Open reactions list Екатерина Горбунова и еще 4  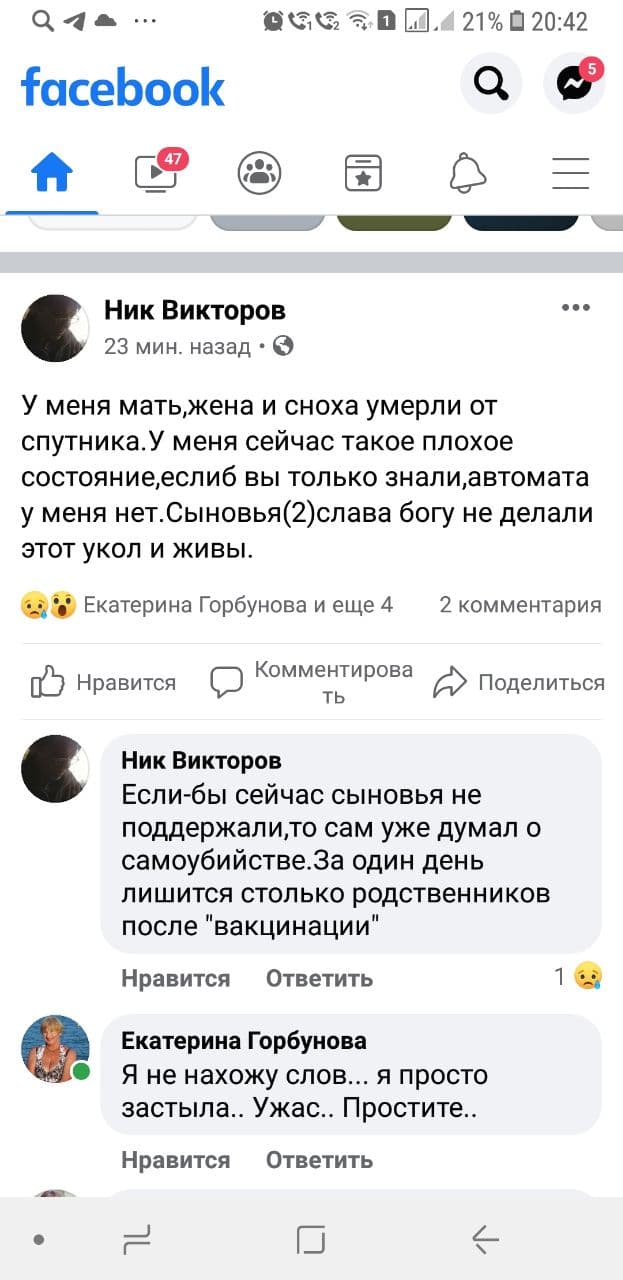click(x=207, y=604)
